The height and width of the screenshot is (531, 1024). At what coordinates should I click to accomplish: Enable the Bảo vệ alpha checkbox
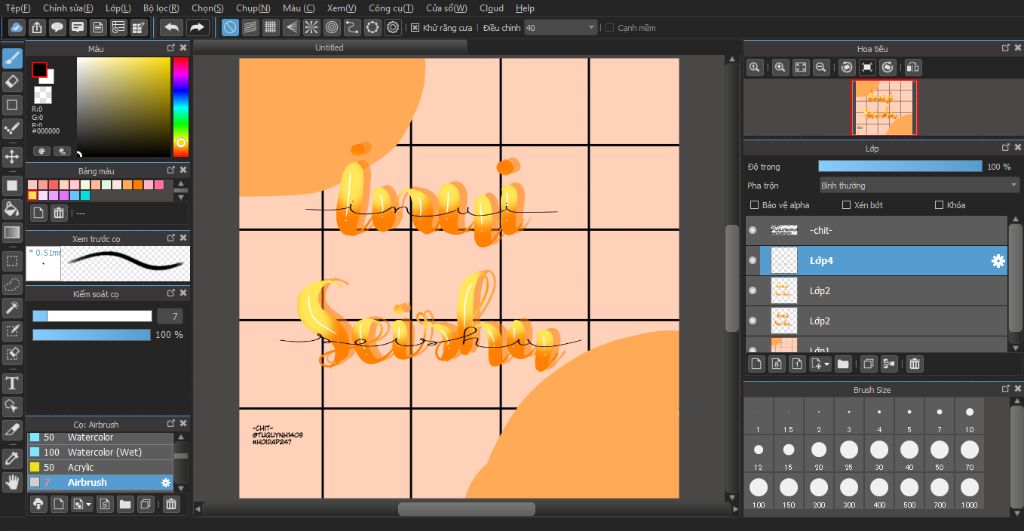point(754,205)
